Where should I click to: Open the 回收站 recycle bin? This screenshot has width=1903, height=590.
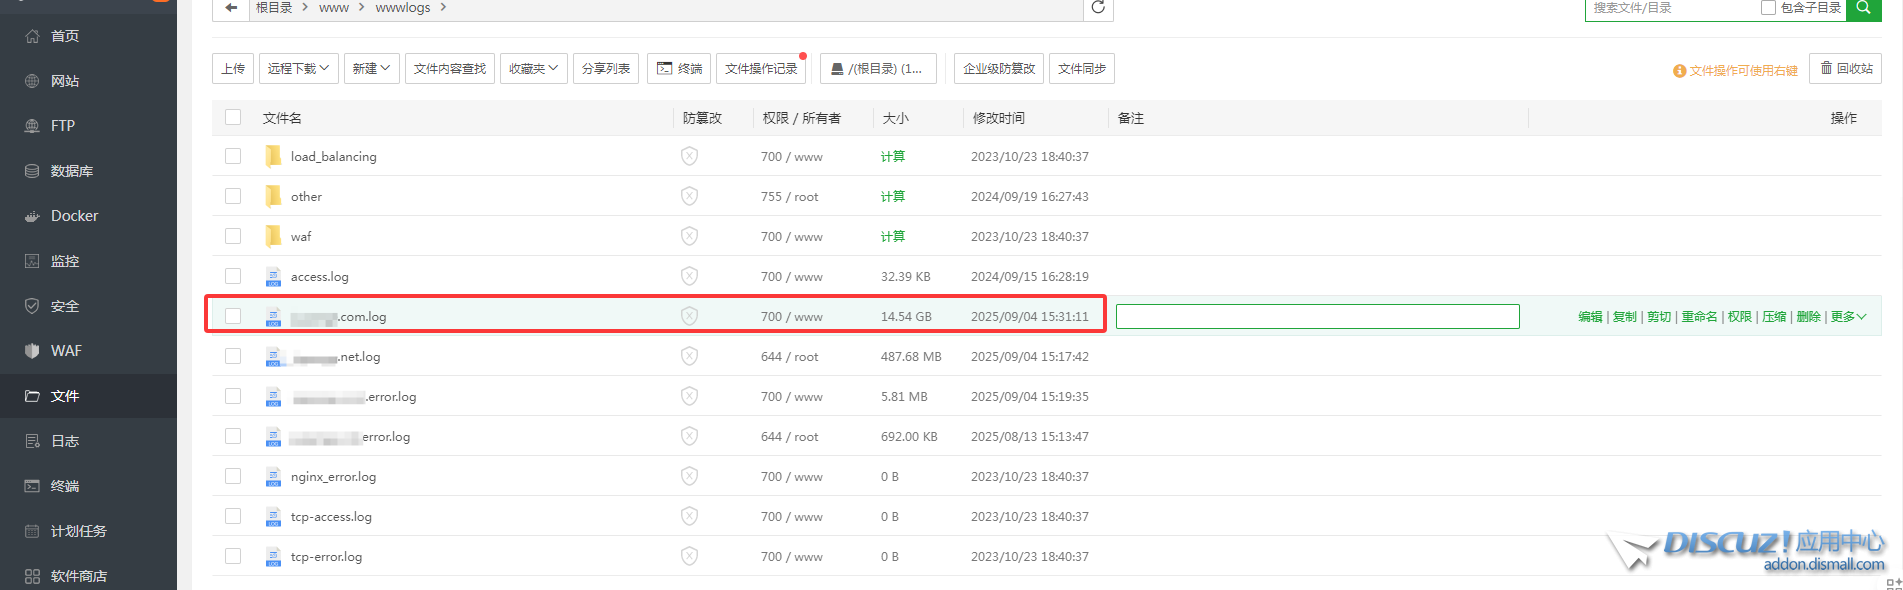pos(1845,69)
